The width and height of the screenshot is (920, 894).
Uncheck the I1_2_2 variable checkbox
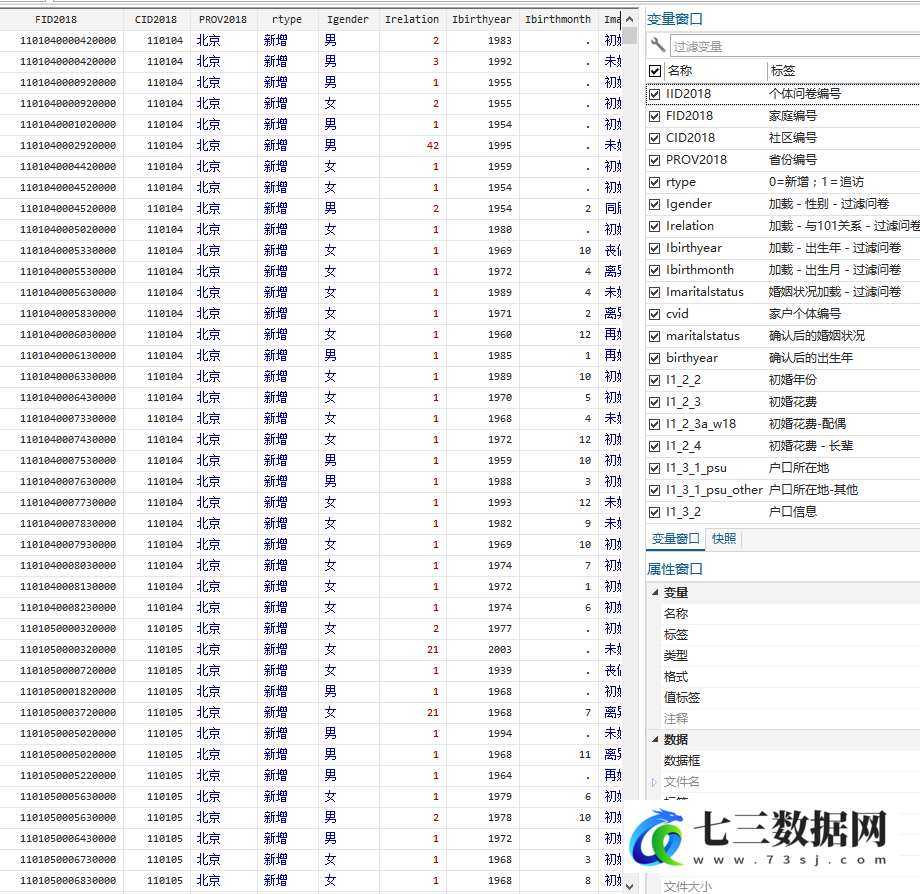(x=655, y=380)
